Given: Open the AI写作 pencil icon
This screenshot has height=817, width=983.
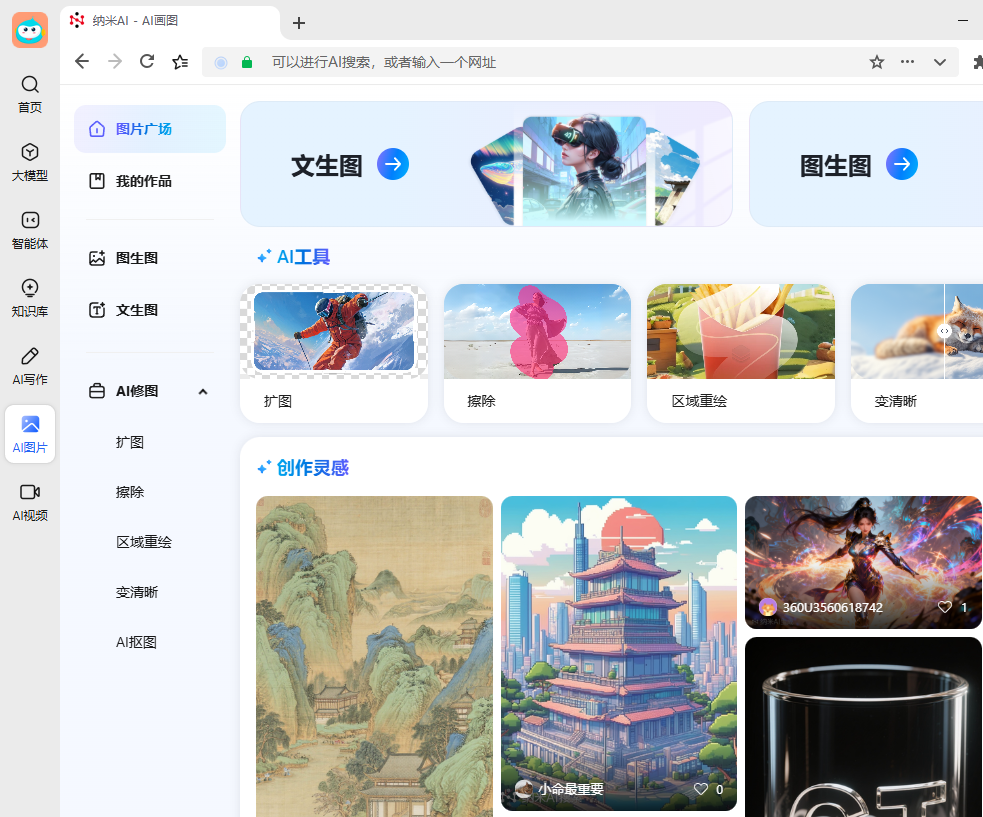Looking at the screenshot, I should tap(30, 366).
